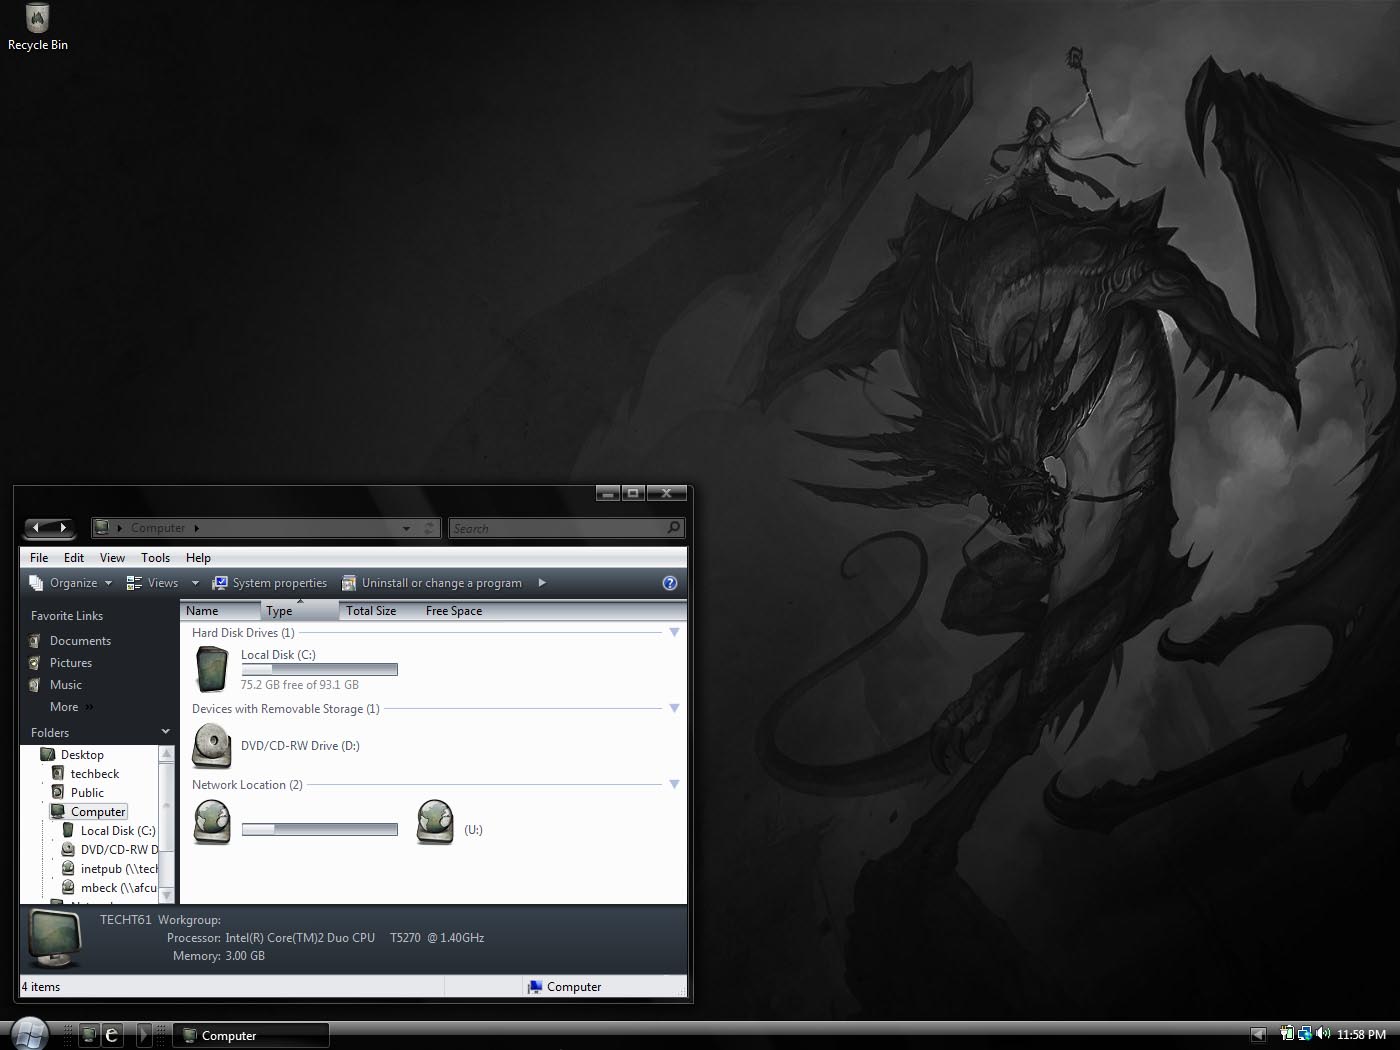Screen dimensions: 1400x1050
Task: Expand Quick Launch overflow chevron
Action: coord(142,1035)
